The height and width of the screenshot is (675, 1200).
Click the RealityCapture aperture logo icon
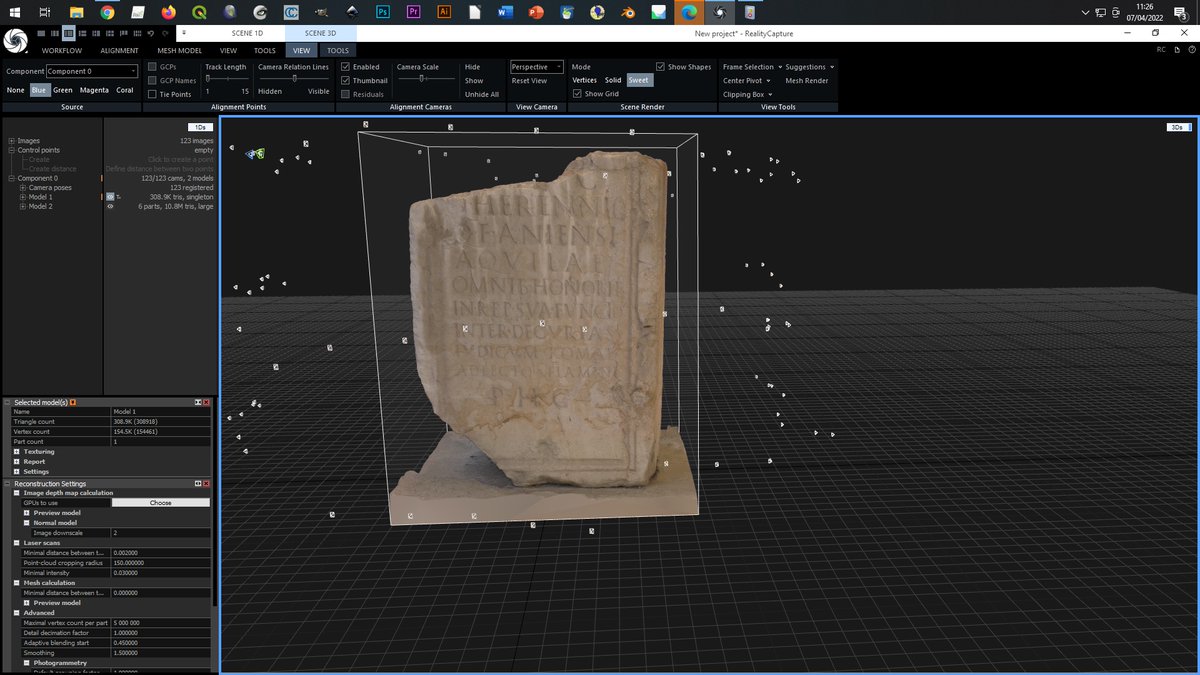pos(17,41)
